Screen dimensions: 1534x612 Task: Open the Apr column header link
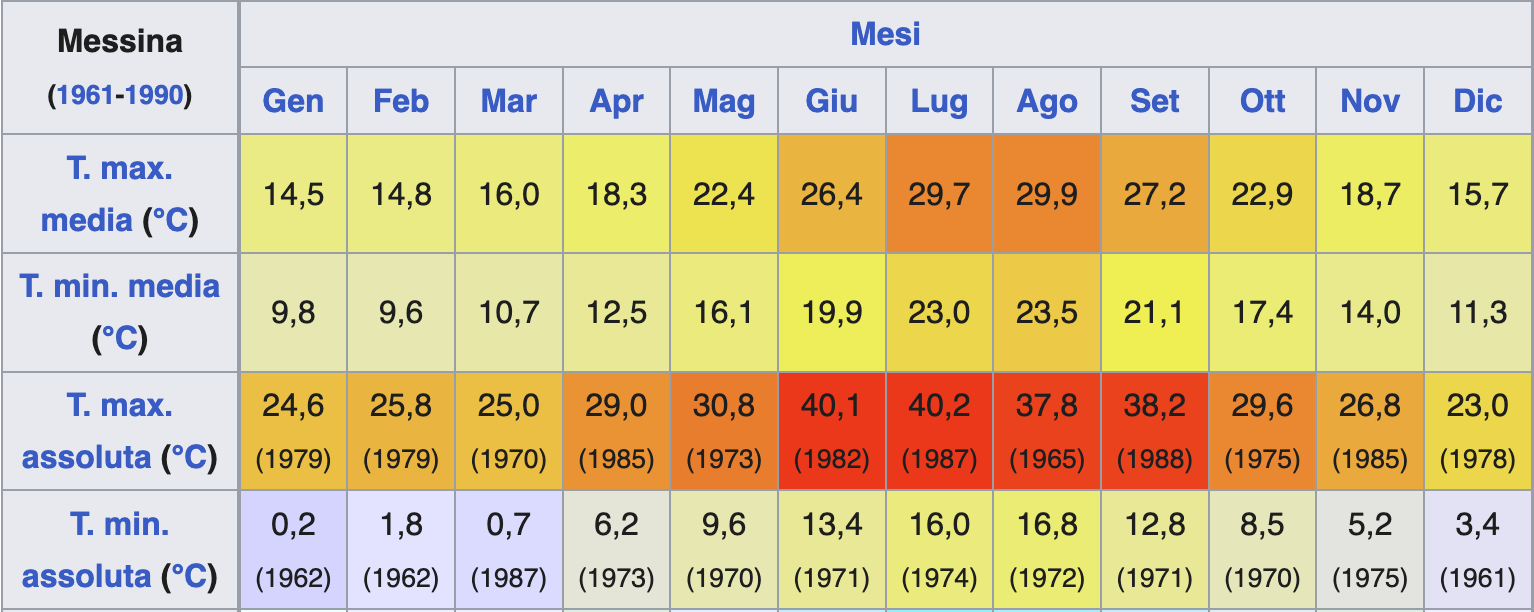[616, 101]
